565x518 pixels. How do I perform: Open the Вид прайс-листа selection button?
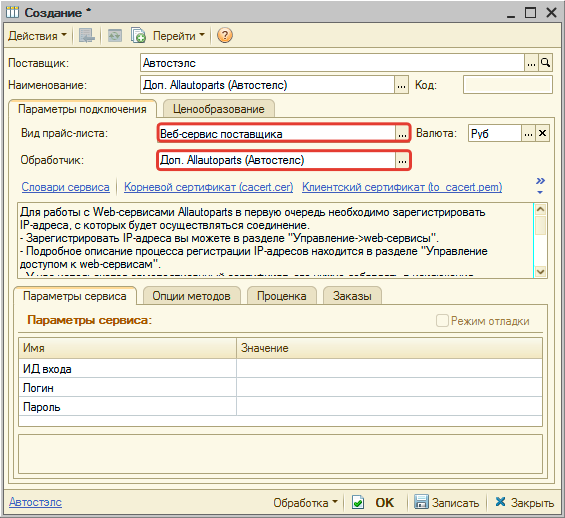402,134
